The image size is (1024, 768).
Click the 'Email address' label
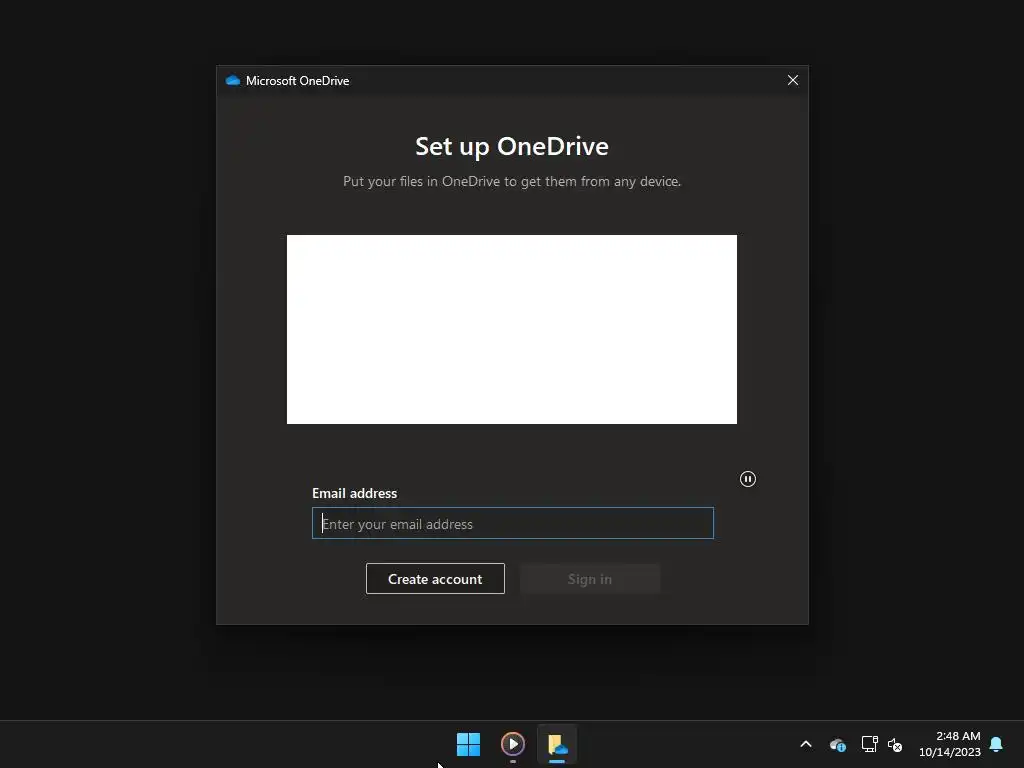click(x=355, y=493)
